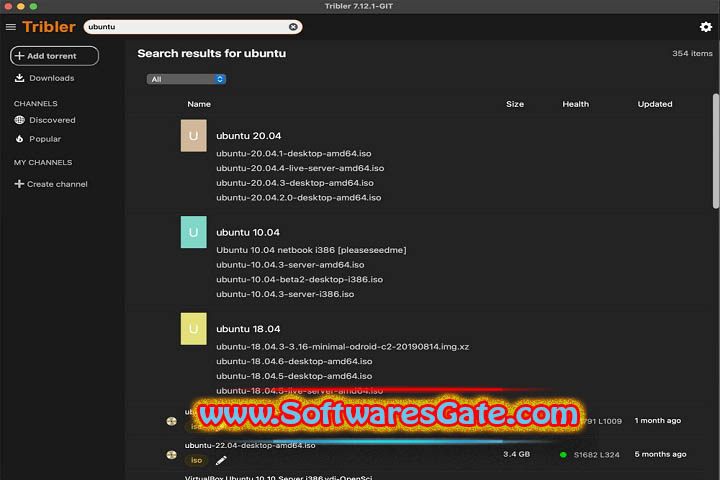The width and height of the screenshot is (720, 480).
Task: Select ubuntu-20.04.1-desktop-amd64.iso
Action: click(294, 153)
